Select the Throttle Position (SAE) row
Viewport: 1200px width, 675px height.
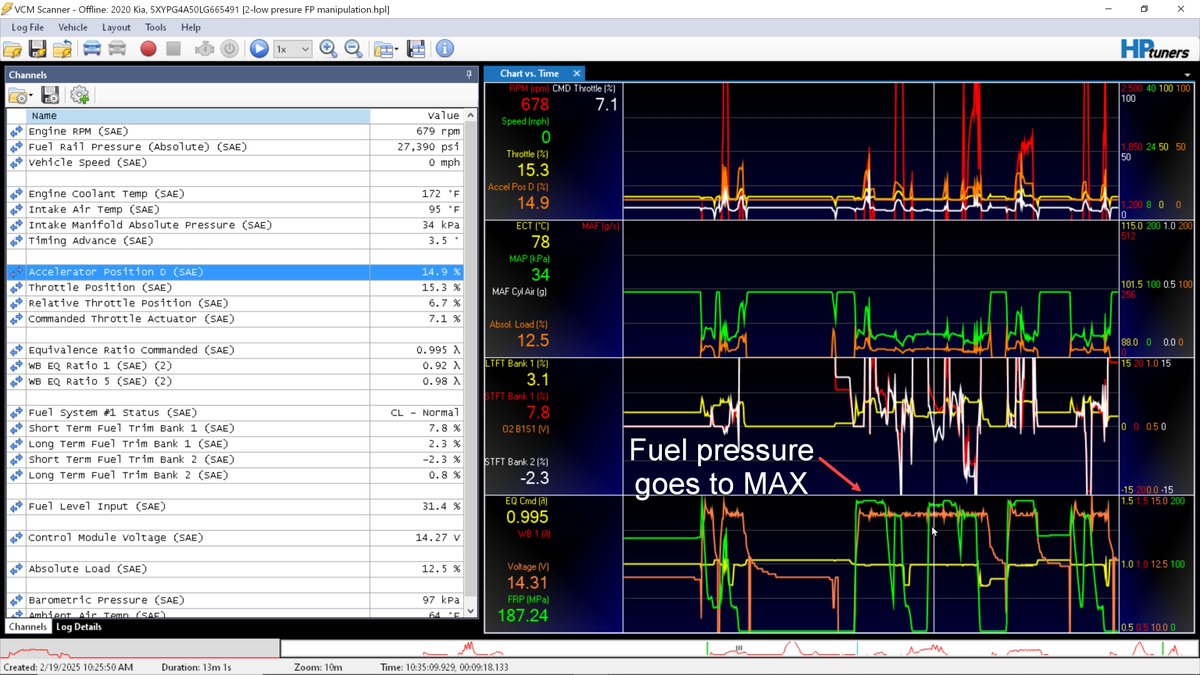coord(235,287)
